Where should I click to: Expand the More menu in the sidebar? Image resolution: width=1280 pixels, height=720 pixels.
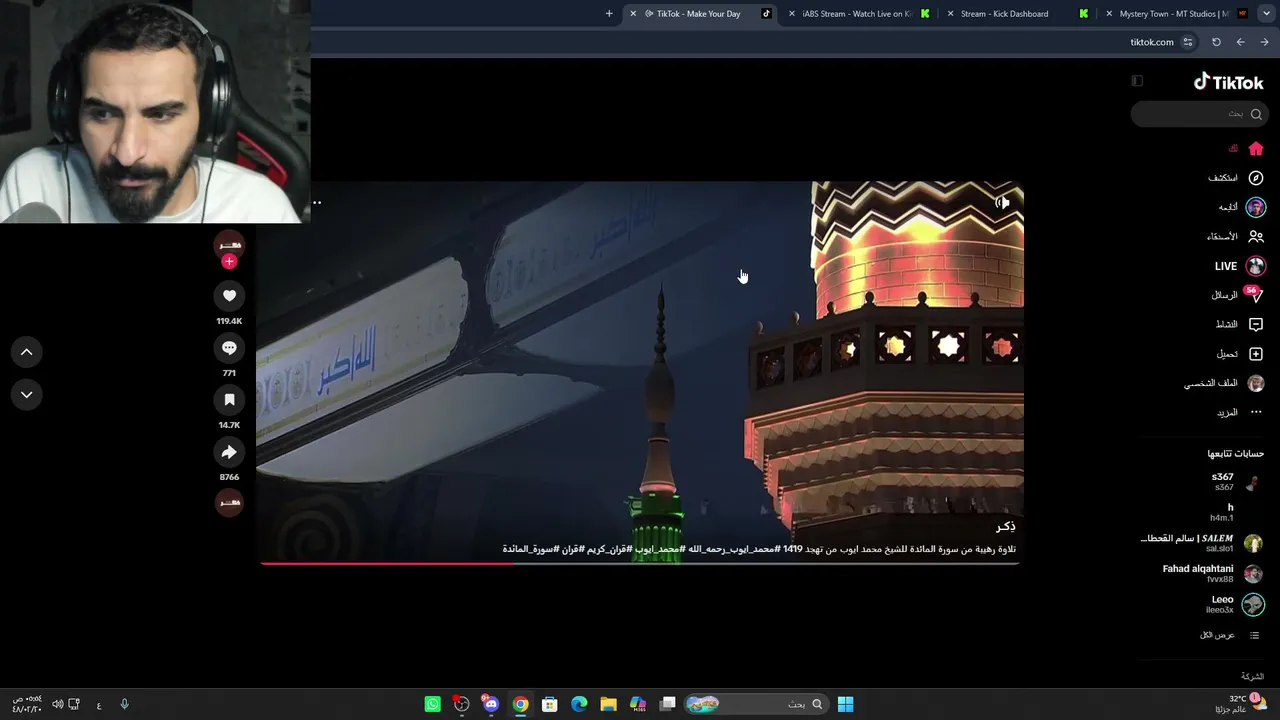click(x=1240, y=412)
